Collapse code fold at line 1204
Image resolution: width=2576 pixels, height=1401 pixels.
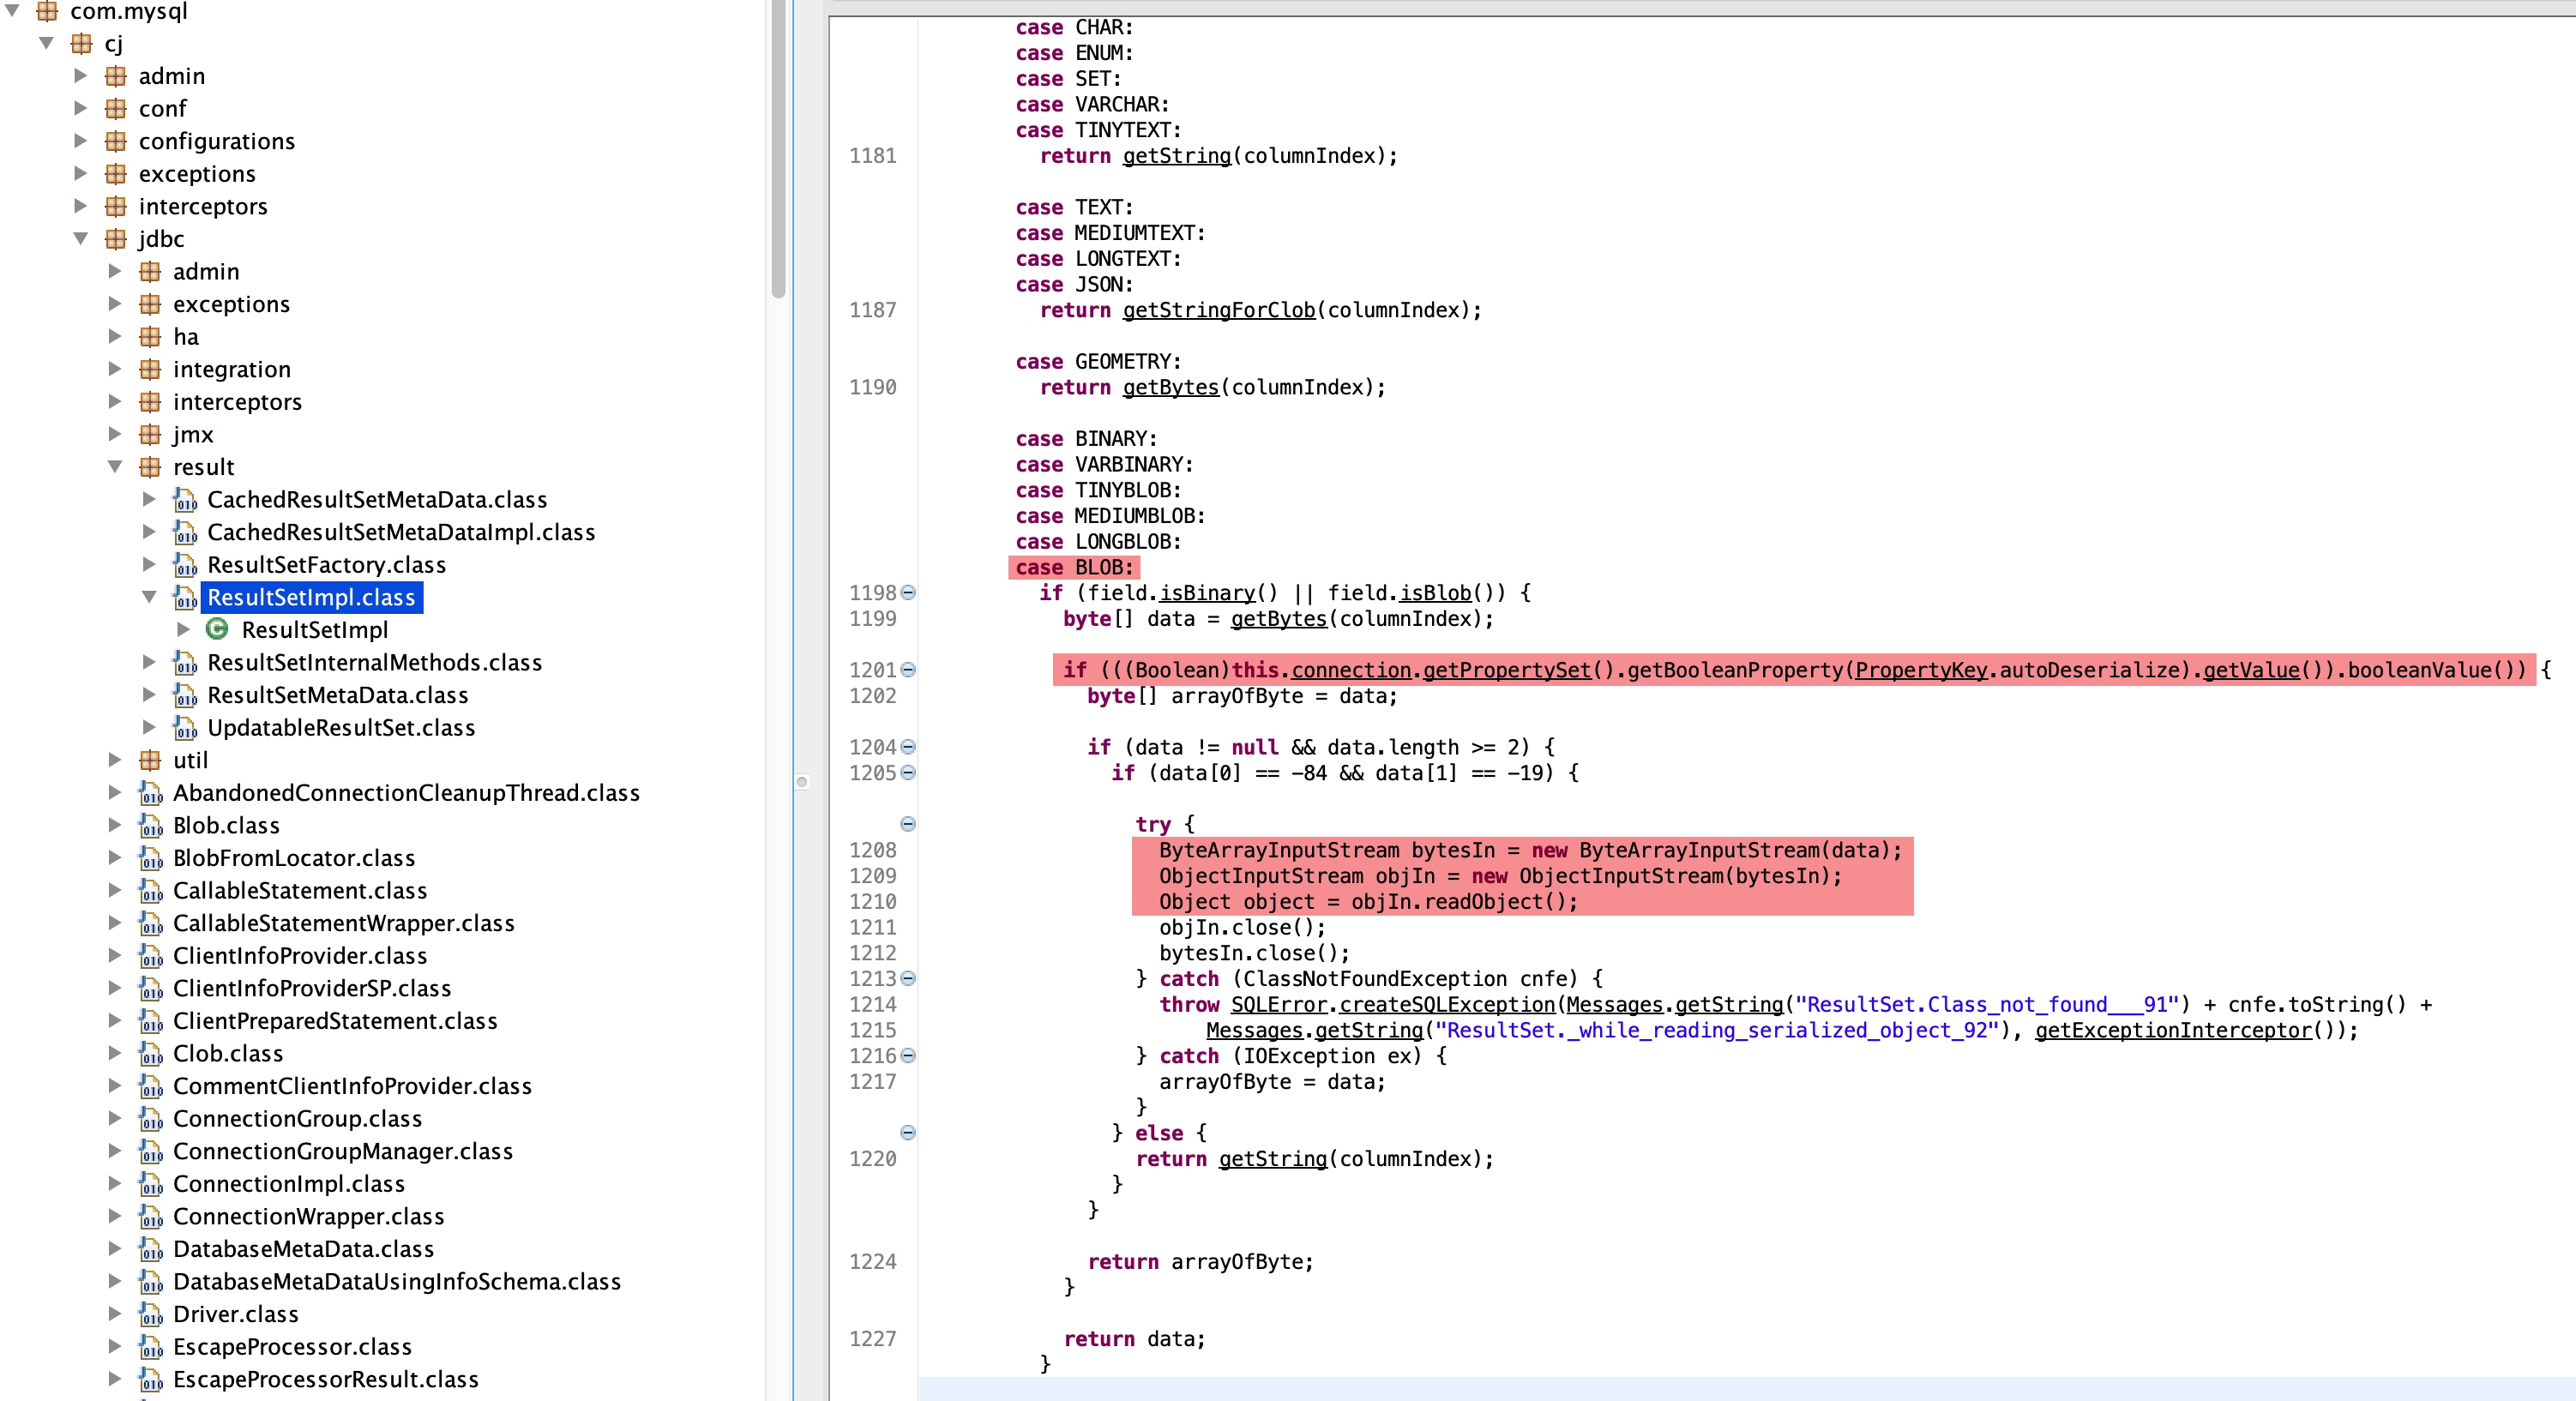[x=908, y=747]
